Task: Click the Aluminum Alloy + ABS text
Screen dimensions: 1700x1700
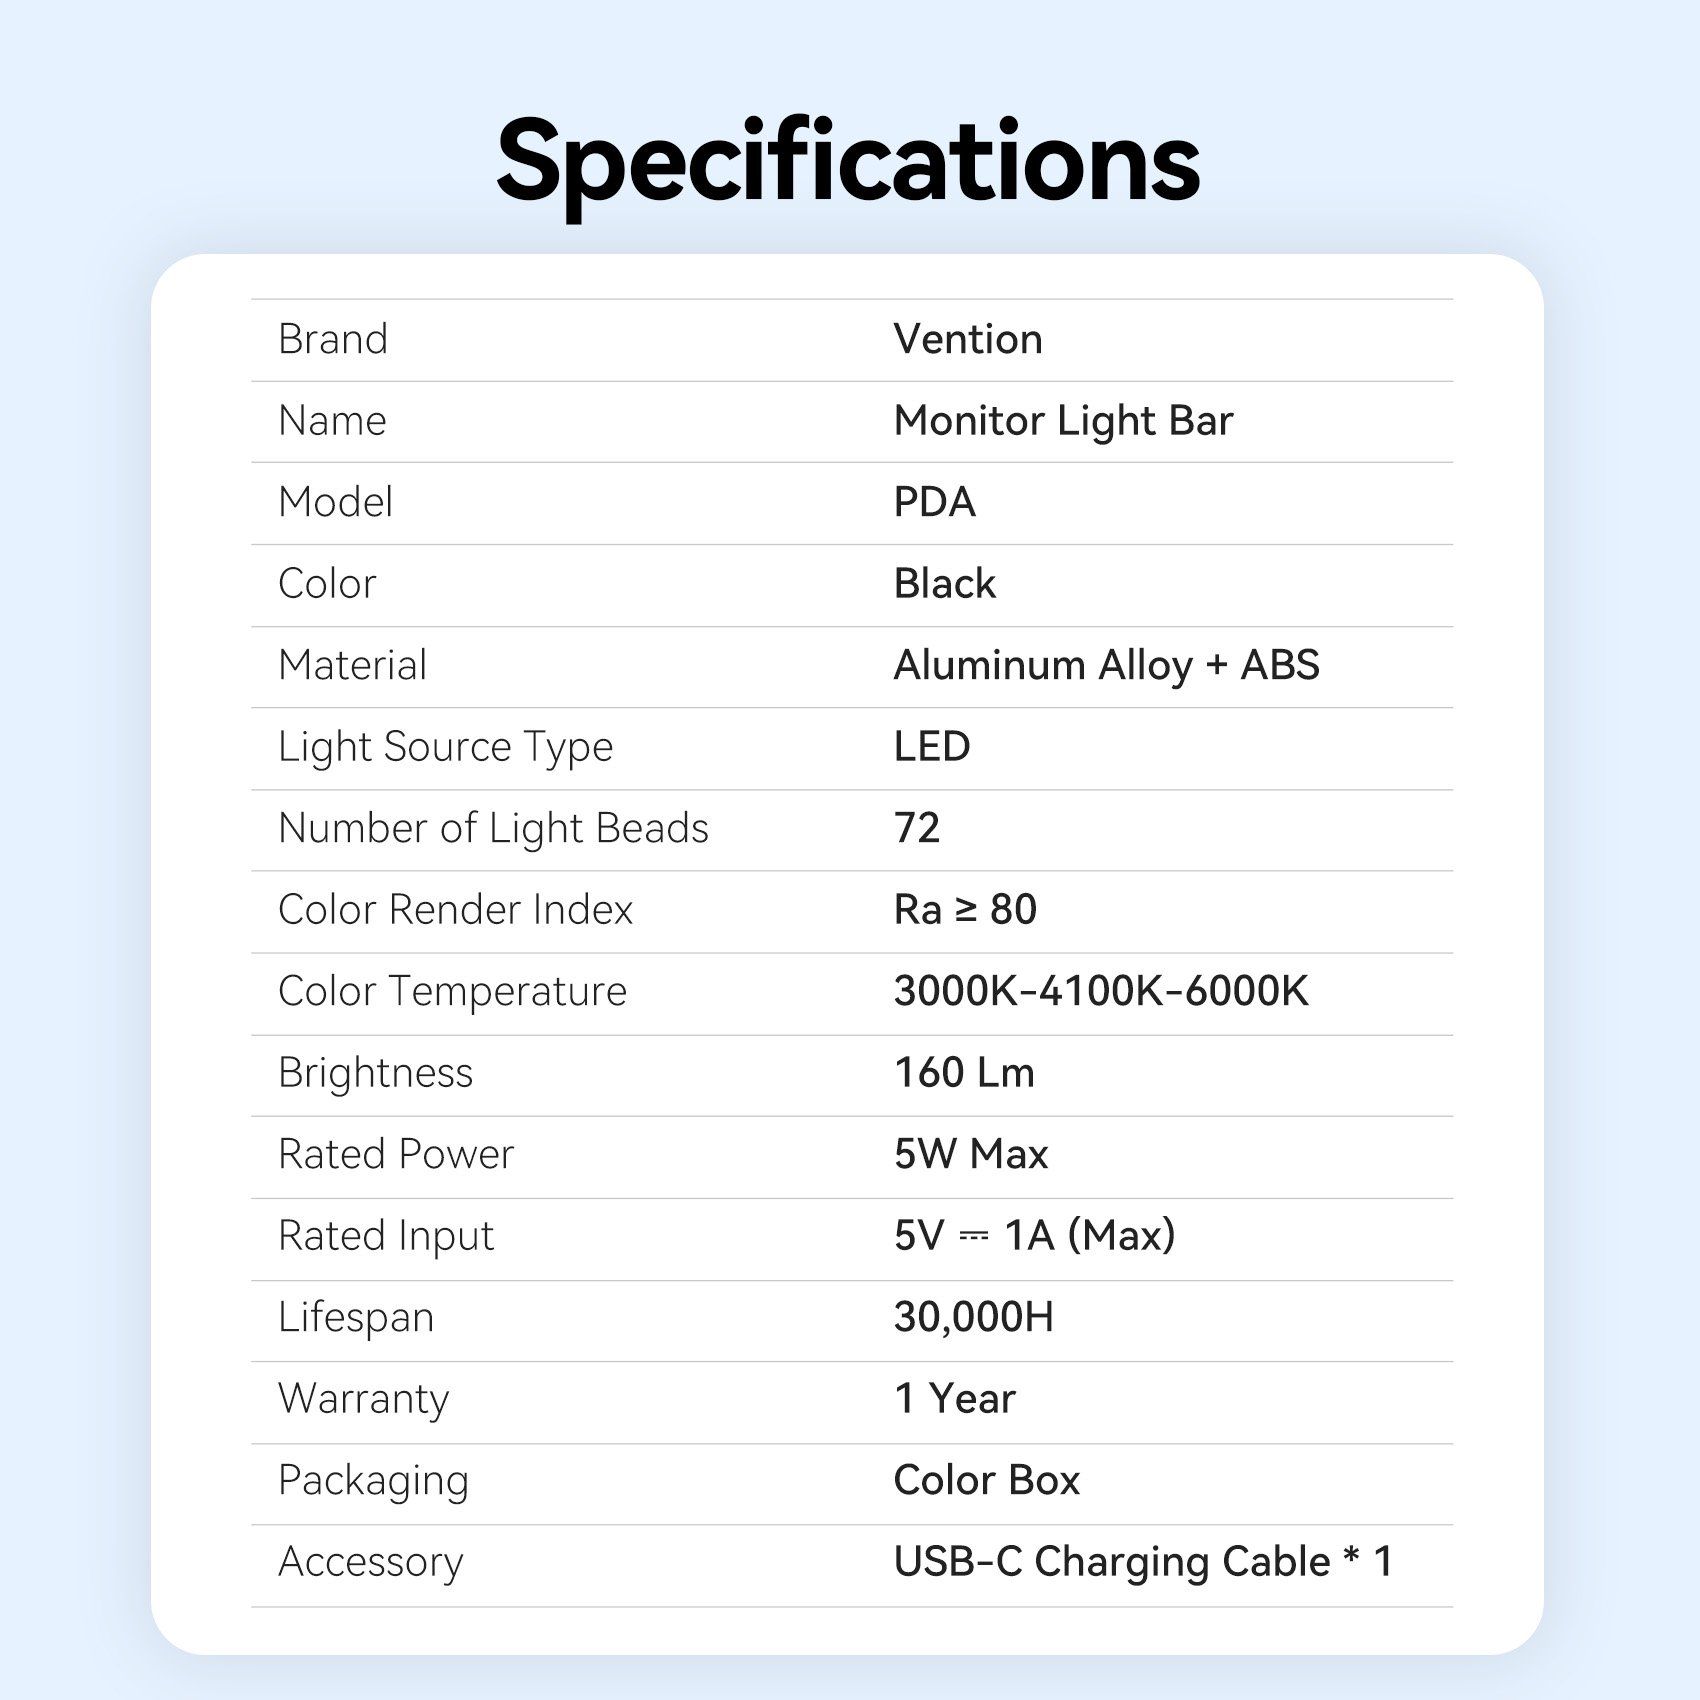Action: point(1106,666)
